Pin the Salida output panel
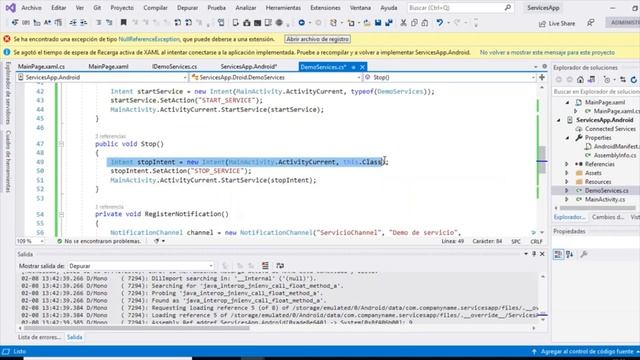This screenshot has width=640, height=360. click(534, 254)
